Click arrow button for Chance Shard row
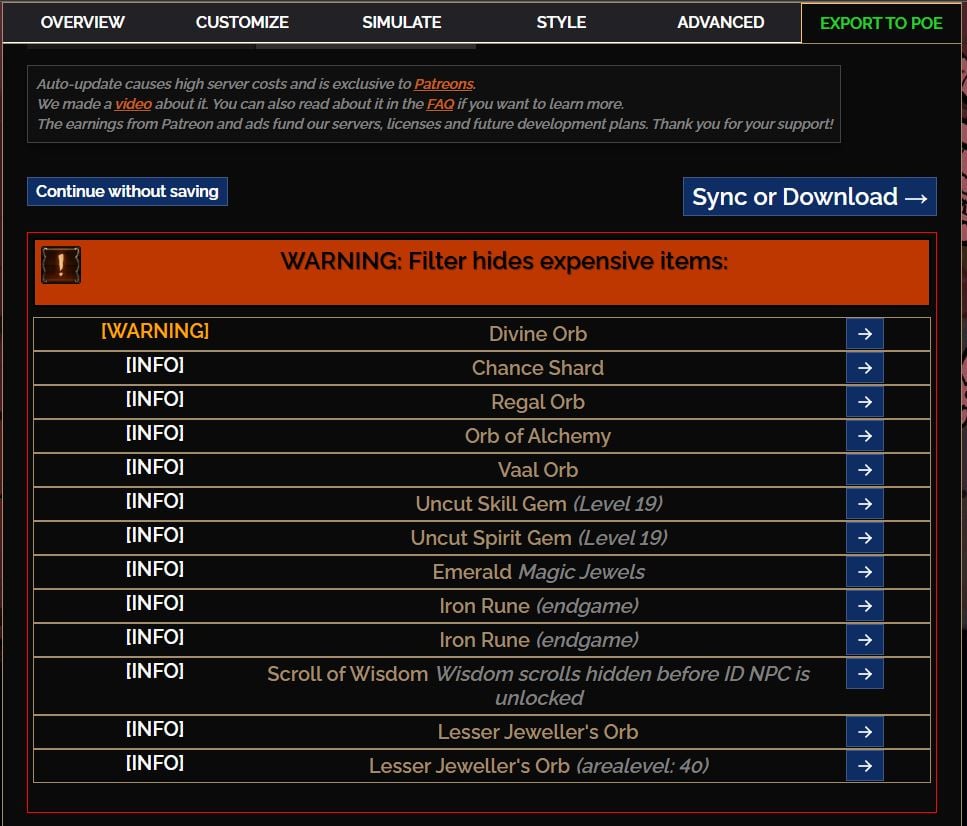 click(864, 368)
